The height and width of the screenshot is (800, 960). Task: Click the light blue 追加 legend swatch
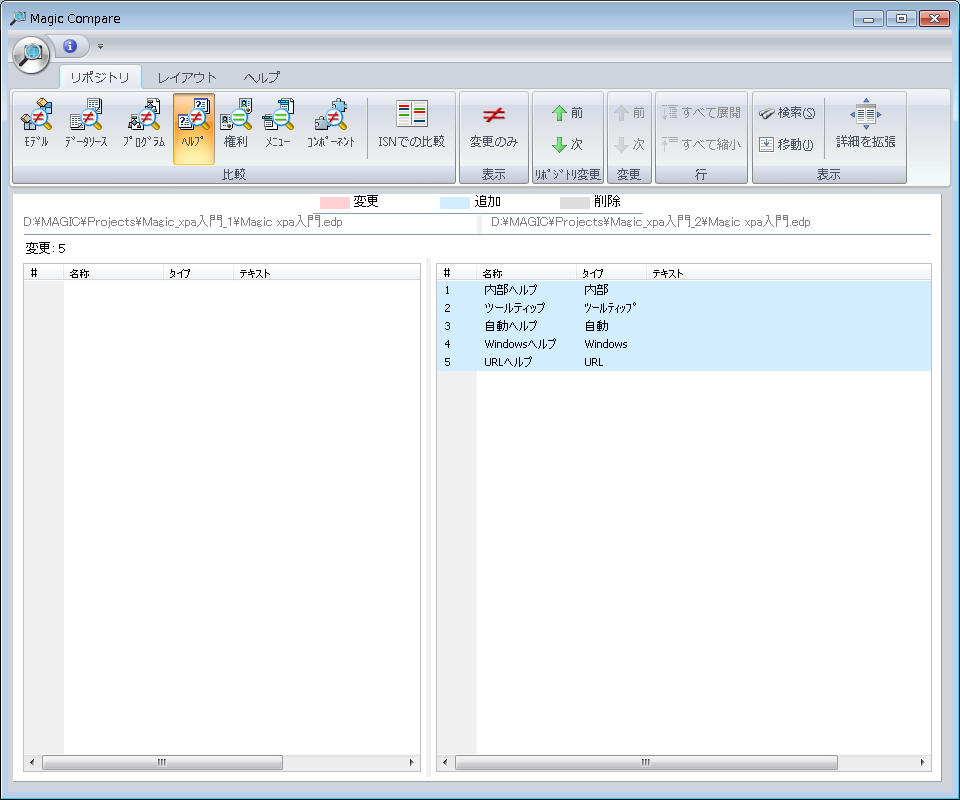pyautogui.click(x=455, y=202)
